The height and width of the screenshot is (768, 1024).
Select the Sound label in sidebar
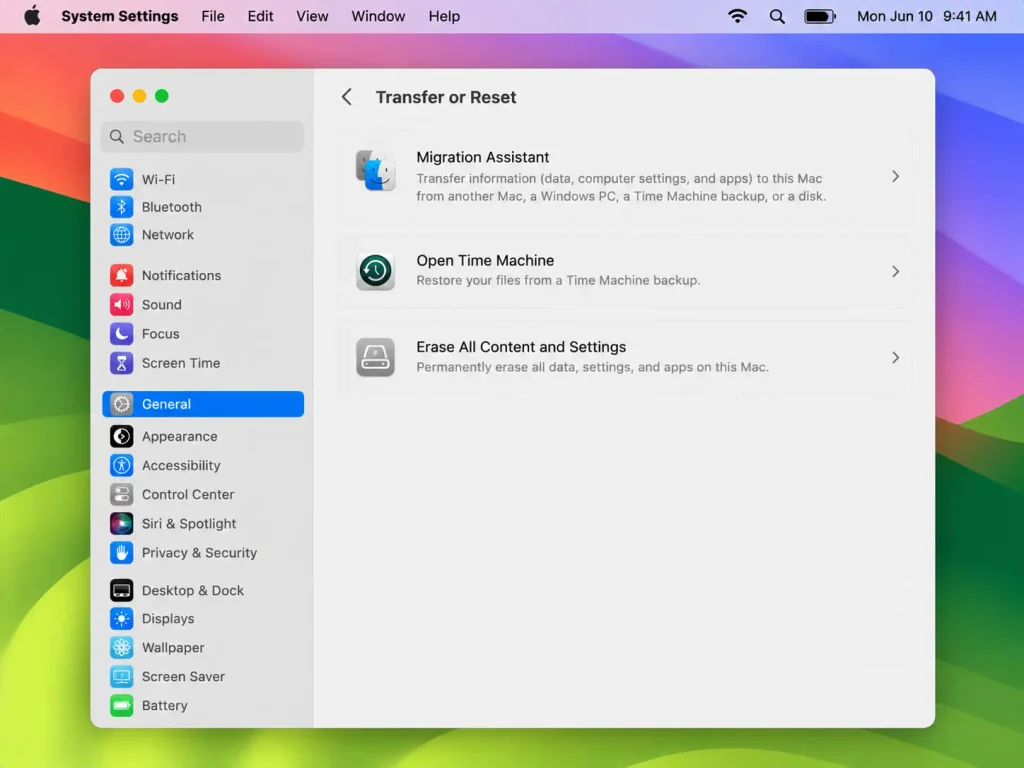tap(161, 304)
